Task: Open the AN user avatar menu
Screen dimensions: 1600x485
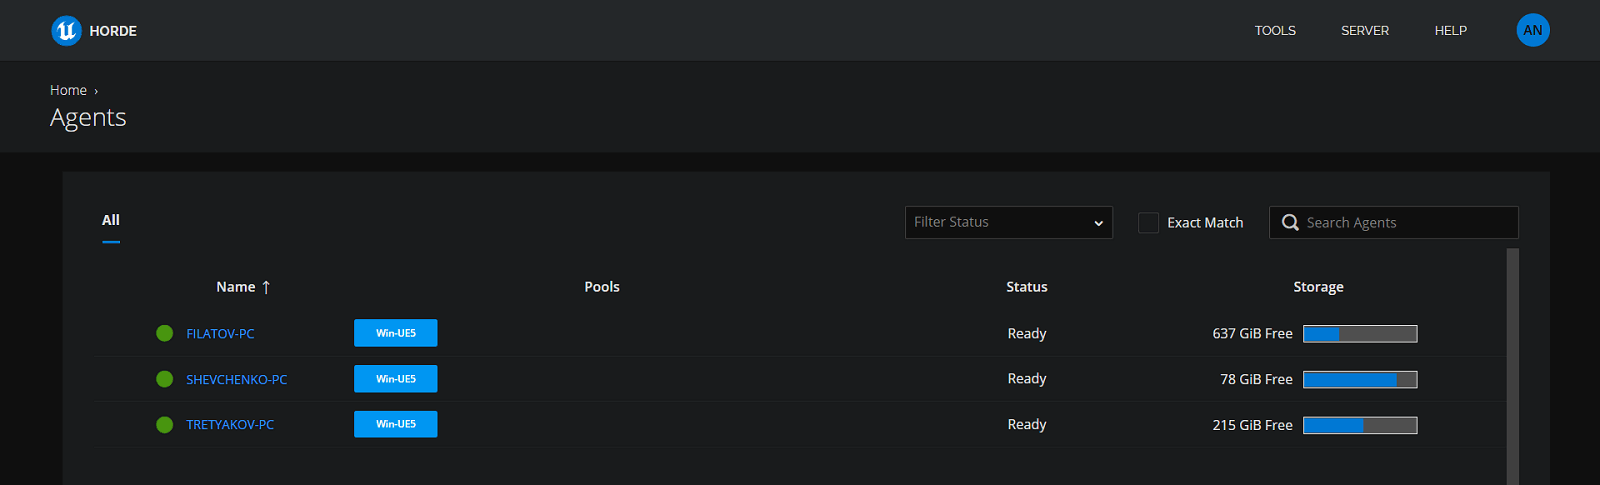Action: [1532, 30]
